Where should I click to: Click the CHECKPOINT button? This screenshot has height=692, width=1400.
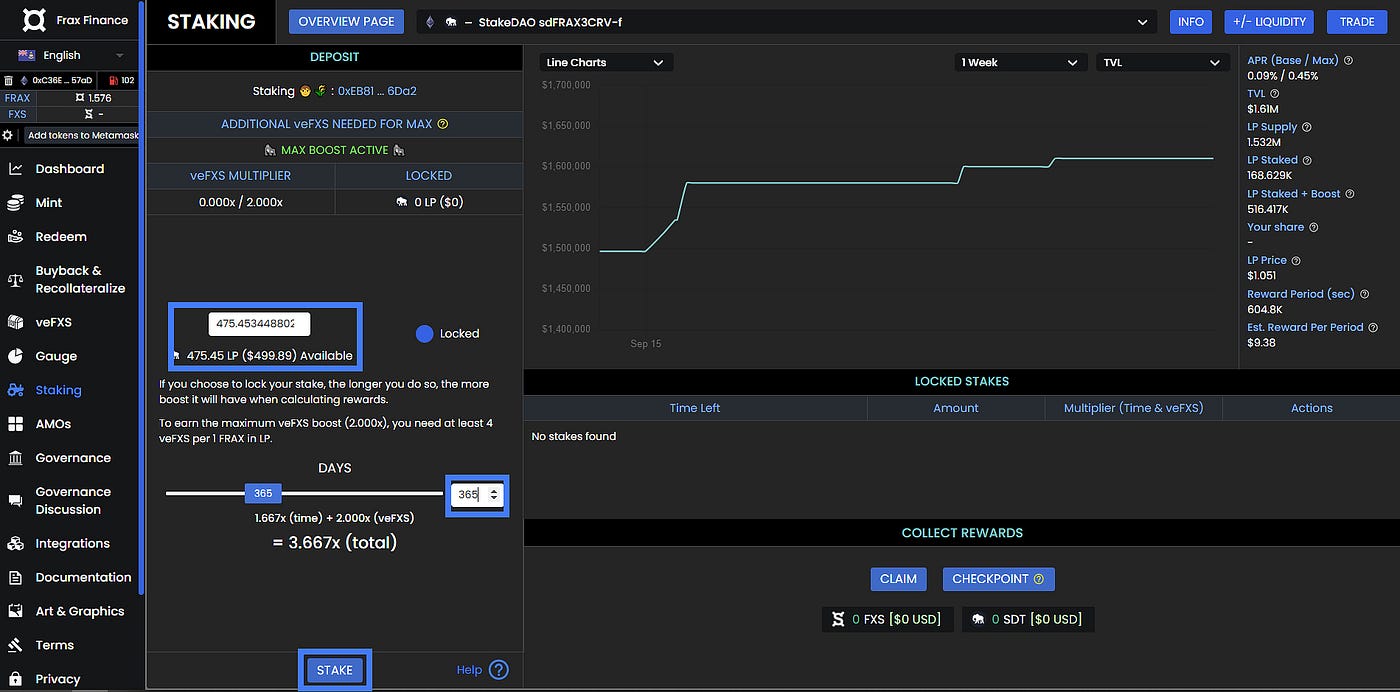click(998, 579)
